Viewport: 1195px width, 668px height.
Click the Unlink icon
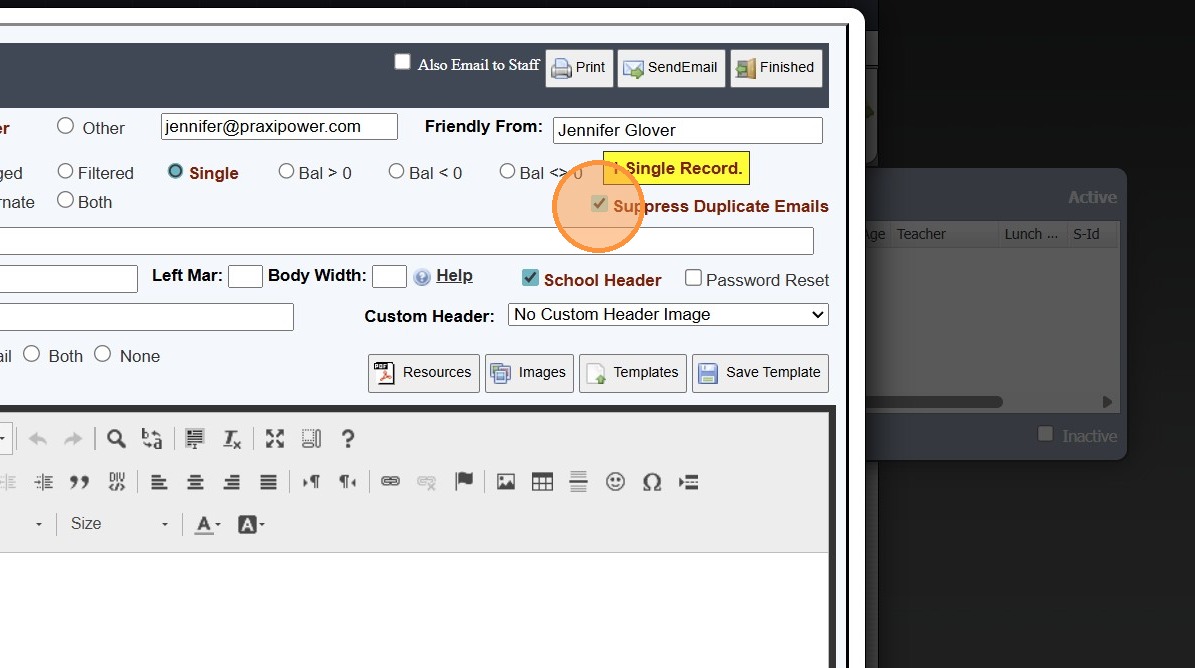[x=427, y=482]
